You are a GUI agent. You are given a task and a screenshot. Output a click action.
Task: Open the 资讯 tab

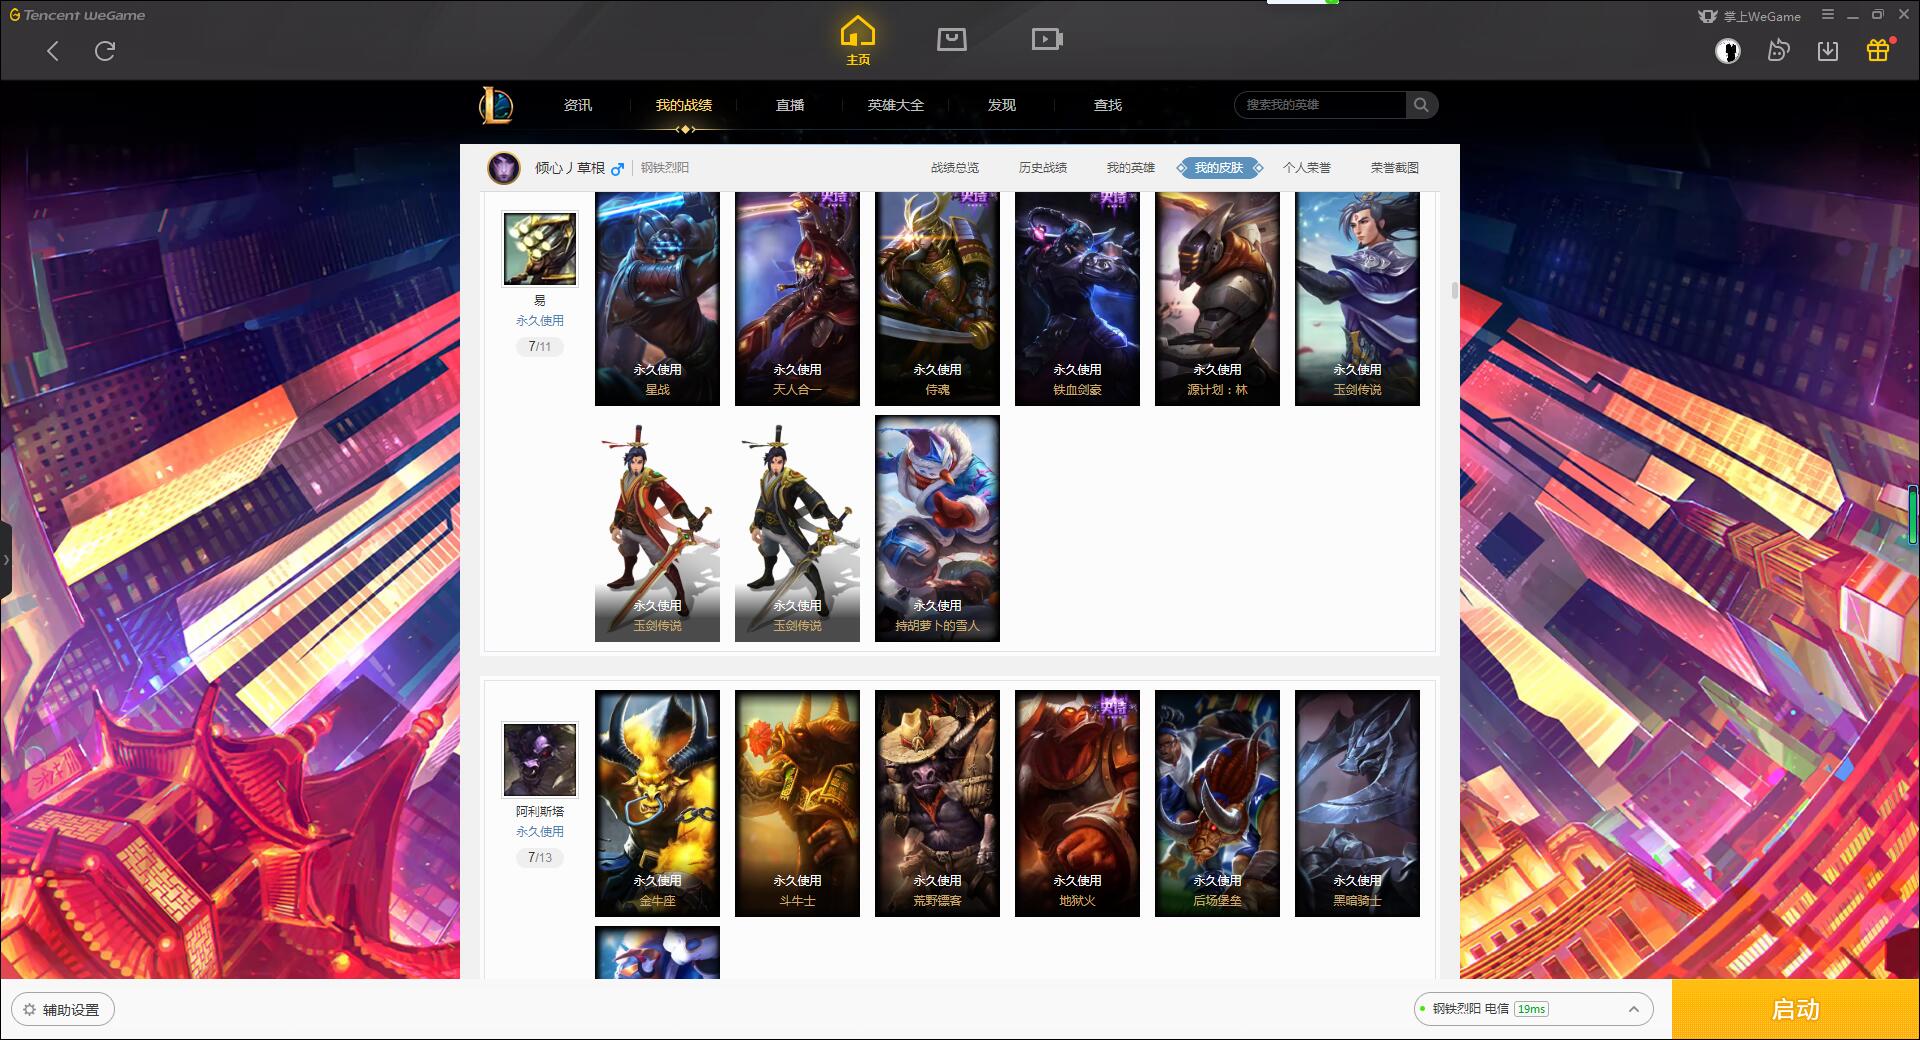pyautogui.click(x=577, y=105)
